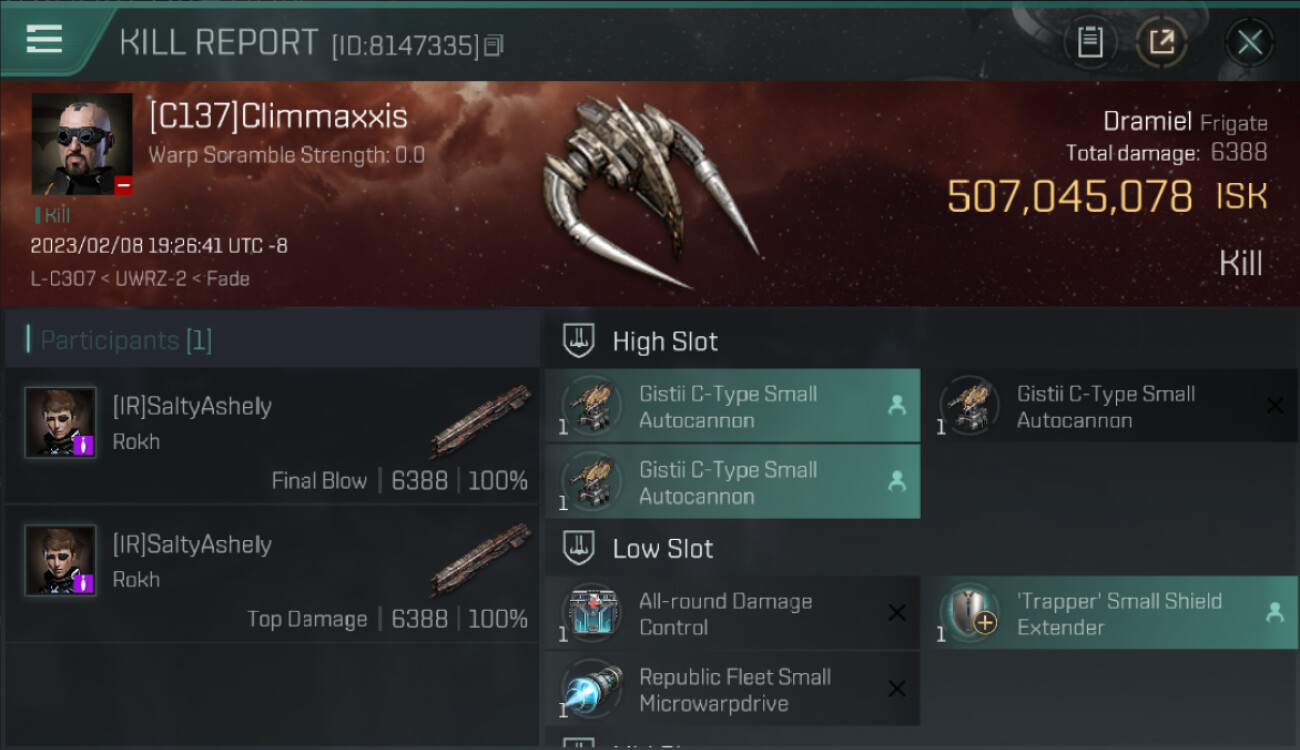The image size is (1300, 750).
Task: Select the Dramiel ship image
Action: click(650, 192)
